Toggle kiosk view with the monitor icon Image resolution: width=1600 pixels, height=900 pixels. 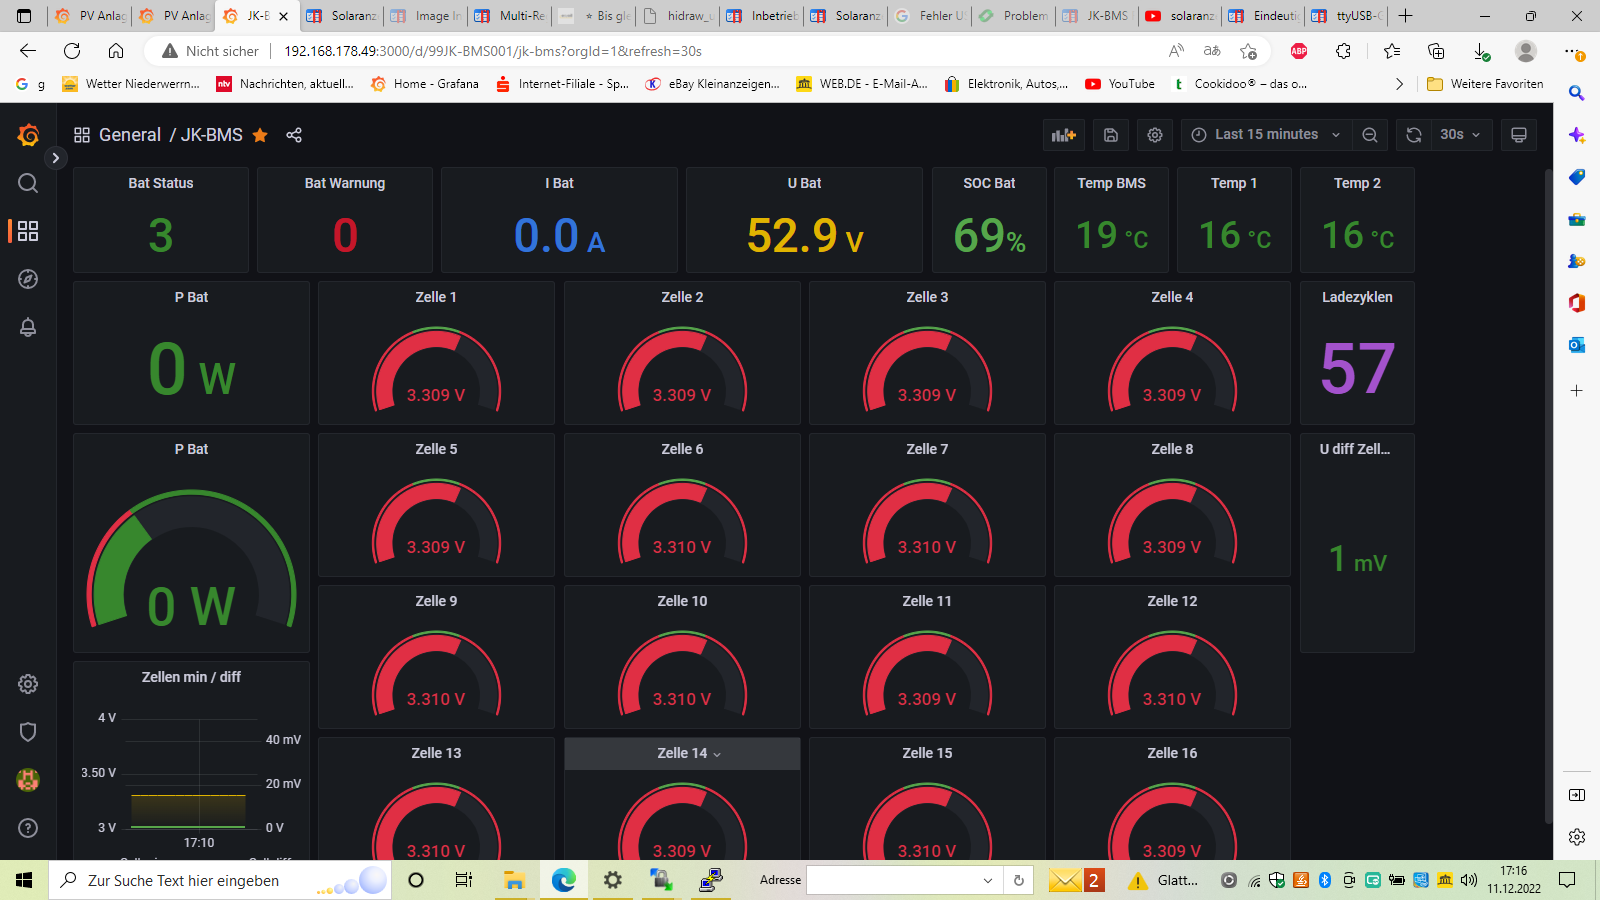[1519, 135]
